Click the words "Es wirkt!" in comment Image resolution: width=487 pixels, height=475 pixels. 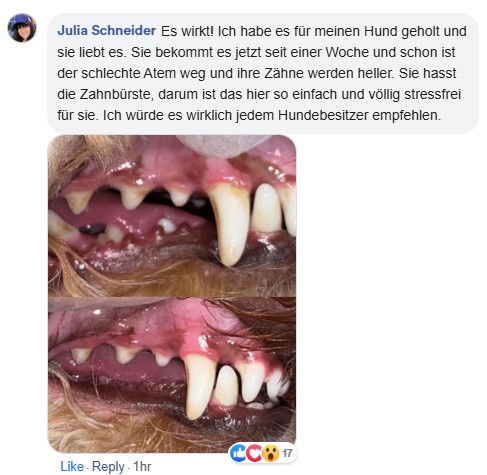click(187, 31)
